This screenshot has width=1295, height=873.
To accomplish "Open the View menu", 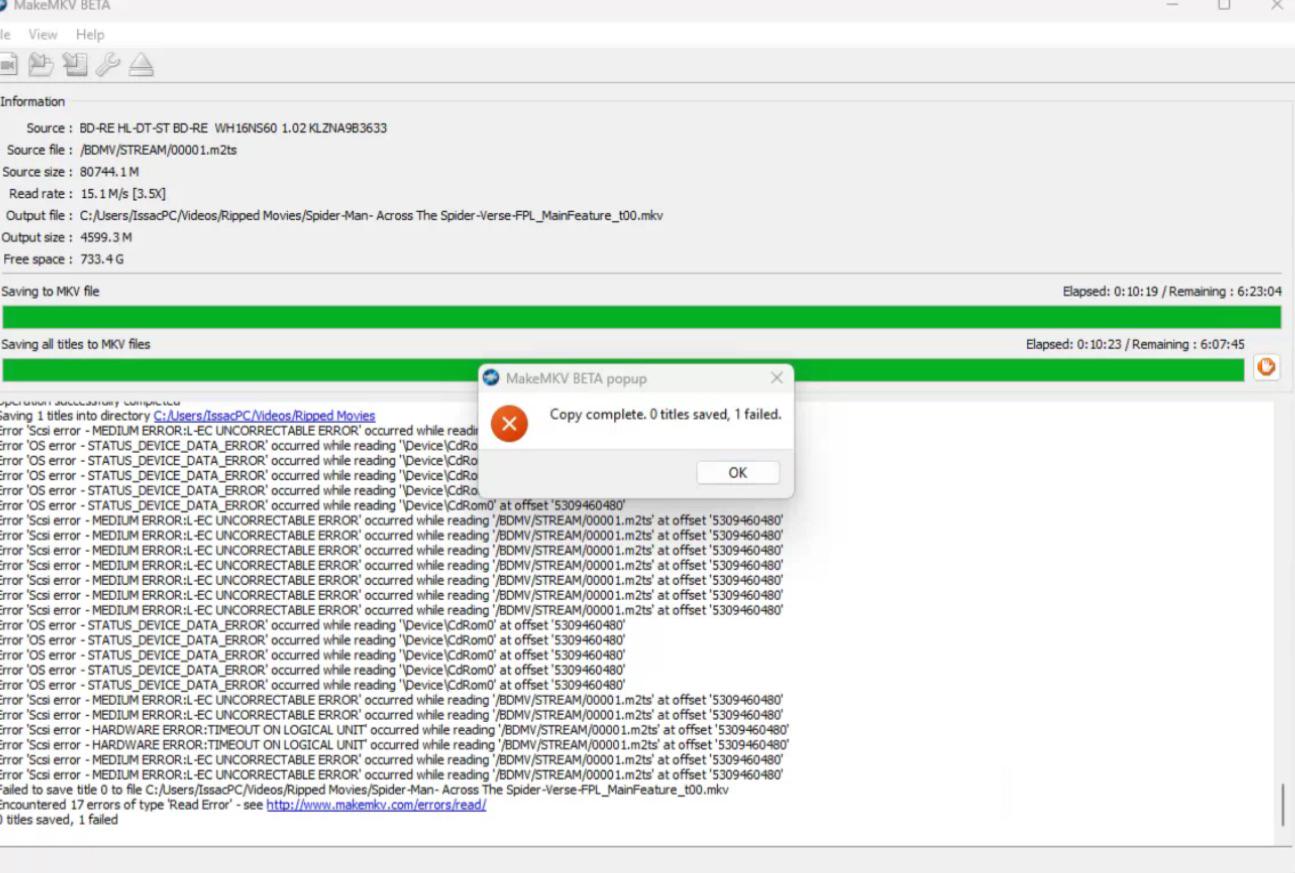I will pyautogui.click(x=43, y=34).
